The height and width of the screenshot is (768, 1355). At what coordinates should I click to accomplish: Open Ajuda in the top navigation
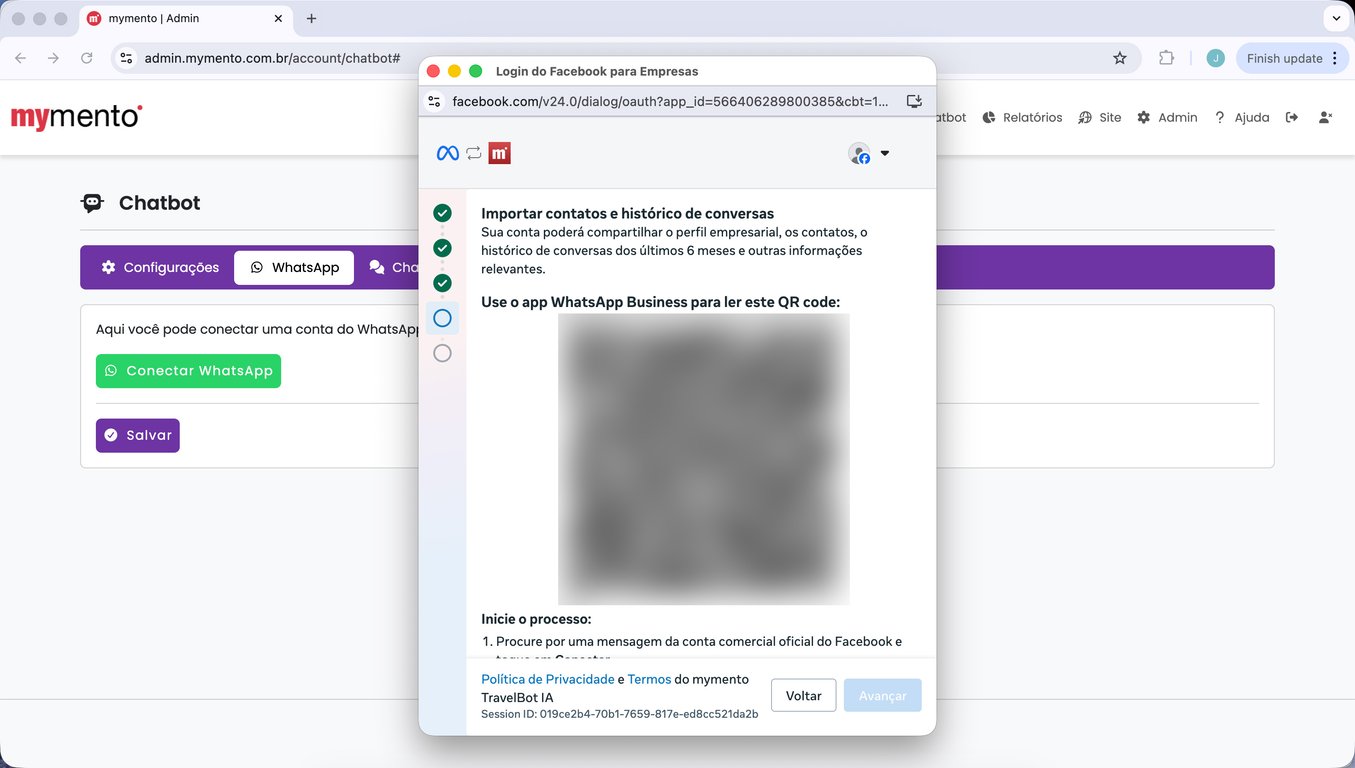pos(1241,117)
